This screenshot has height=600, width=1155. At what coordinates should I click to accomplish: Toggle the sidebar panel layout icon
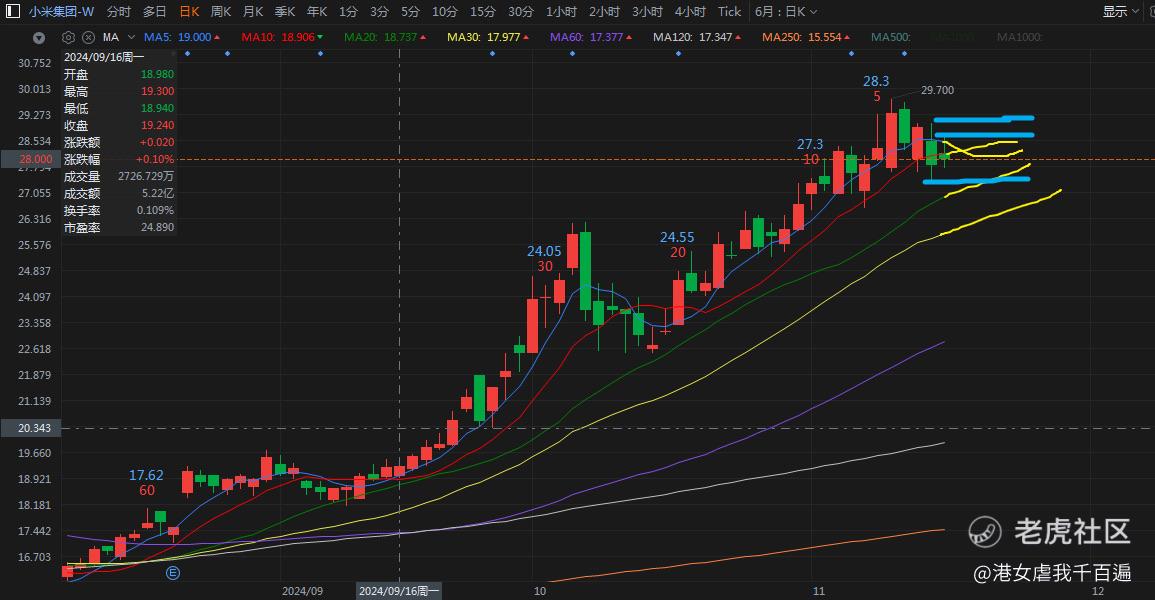coord(13,12)
